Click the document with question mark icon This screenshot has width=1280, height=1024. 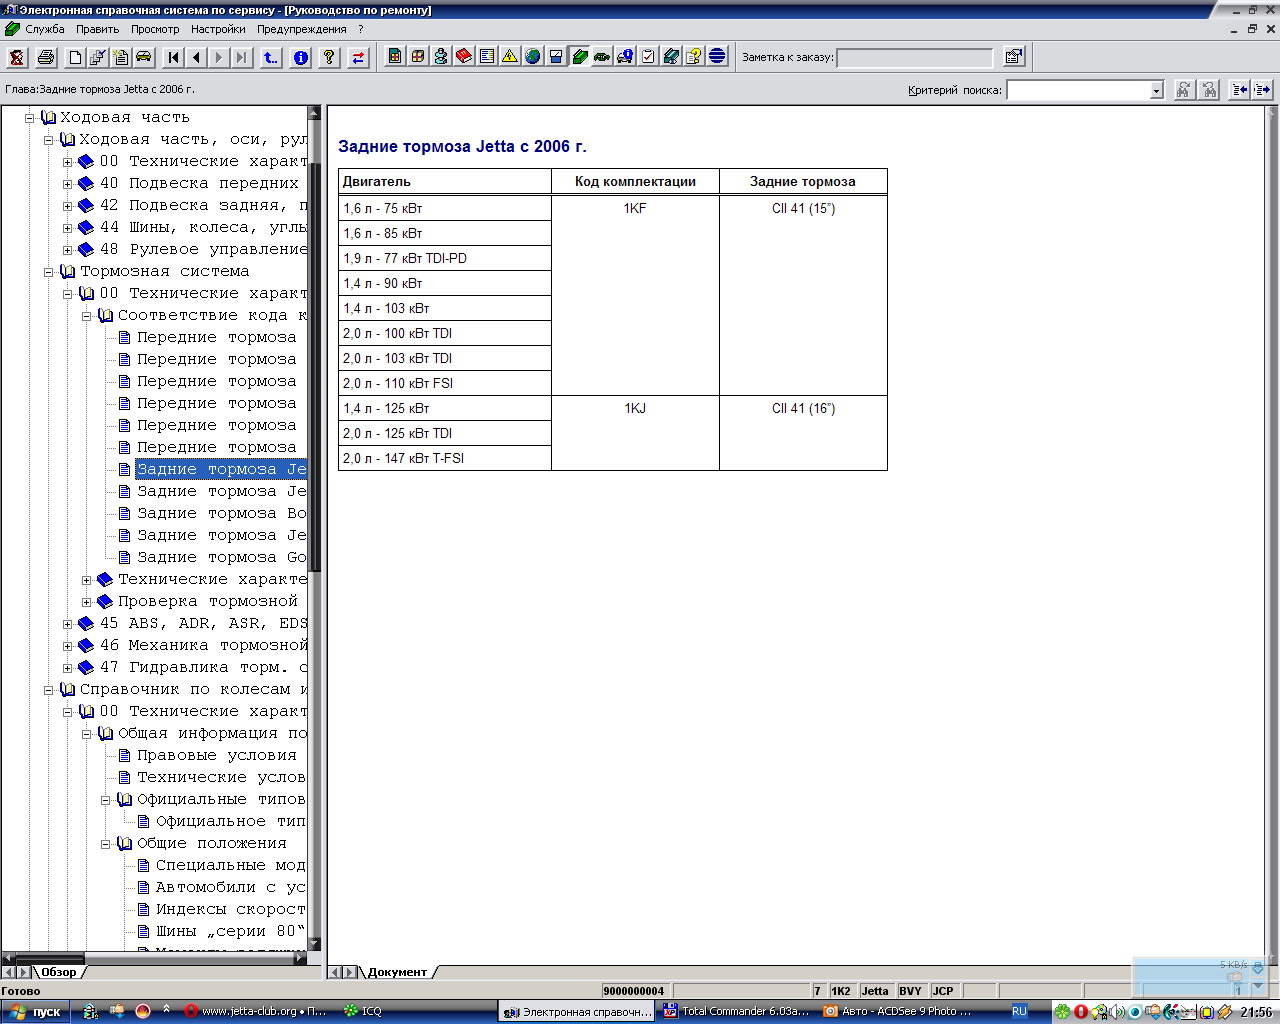694,57
